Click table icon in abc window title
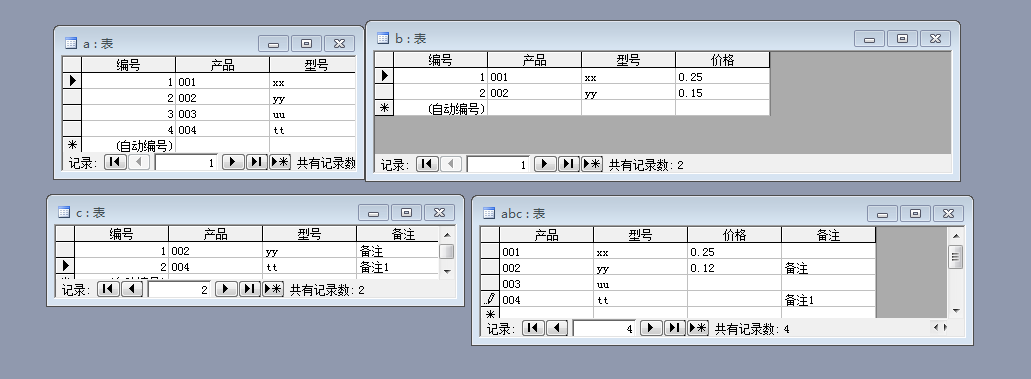This screenshot has width=1031, height=379. tap(489, 213)
